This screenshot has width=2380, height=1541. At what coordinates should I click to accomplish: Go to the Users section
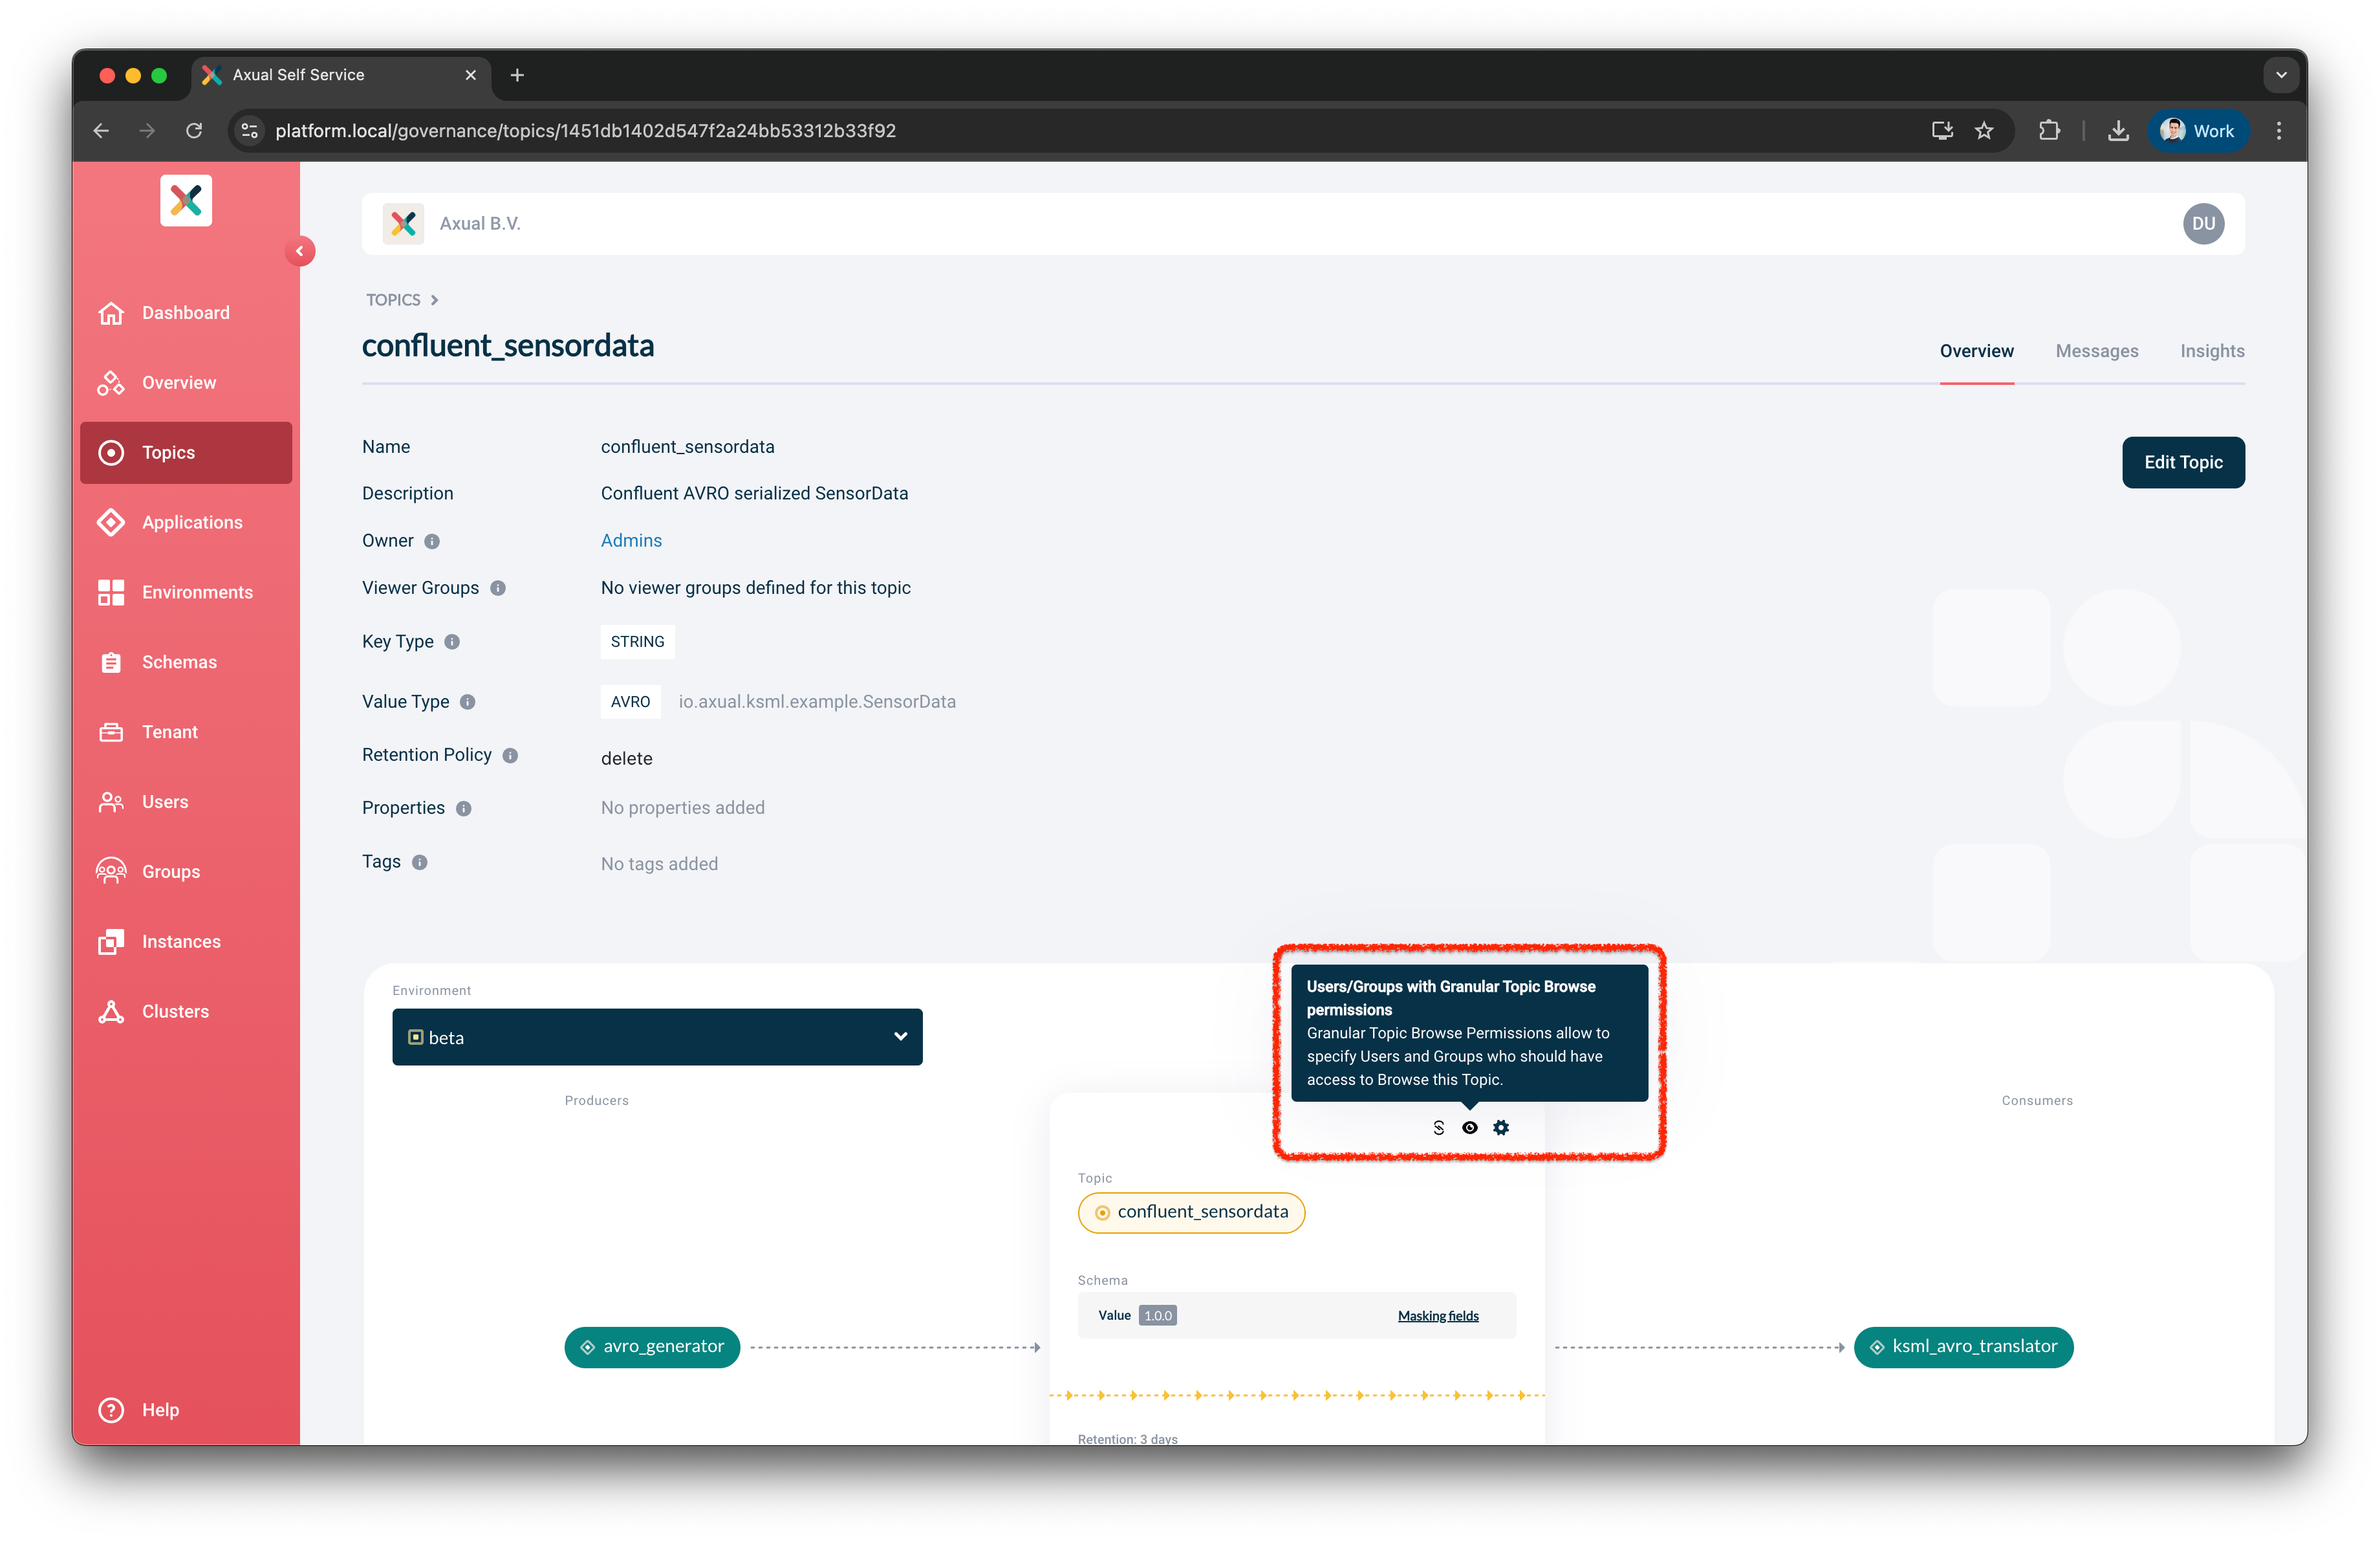coord(165,801)
